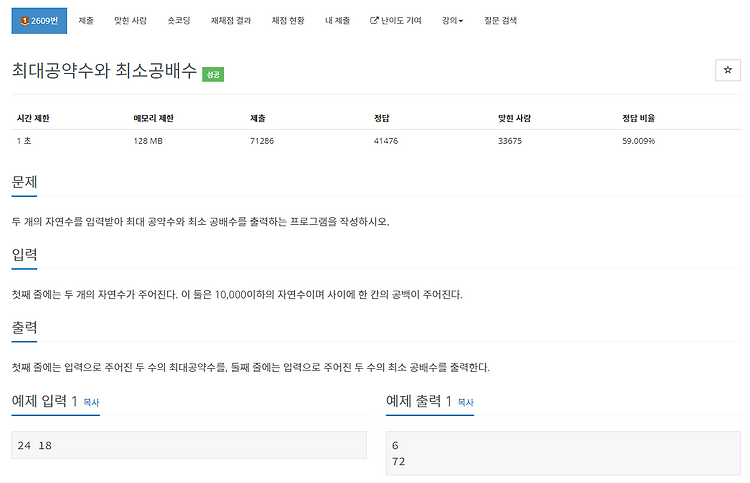Click the value 41476 in 정답 column
Screen dimensions: 750x483
[386, 141]
